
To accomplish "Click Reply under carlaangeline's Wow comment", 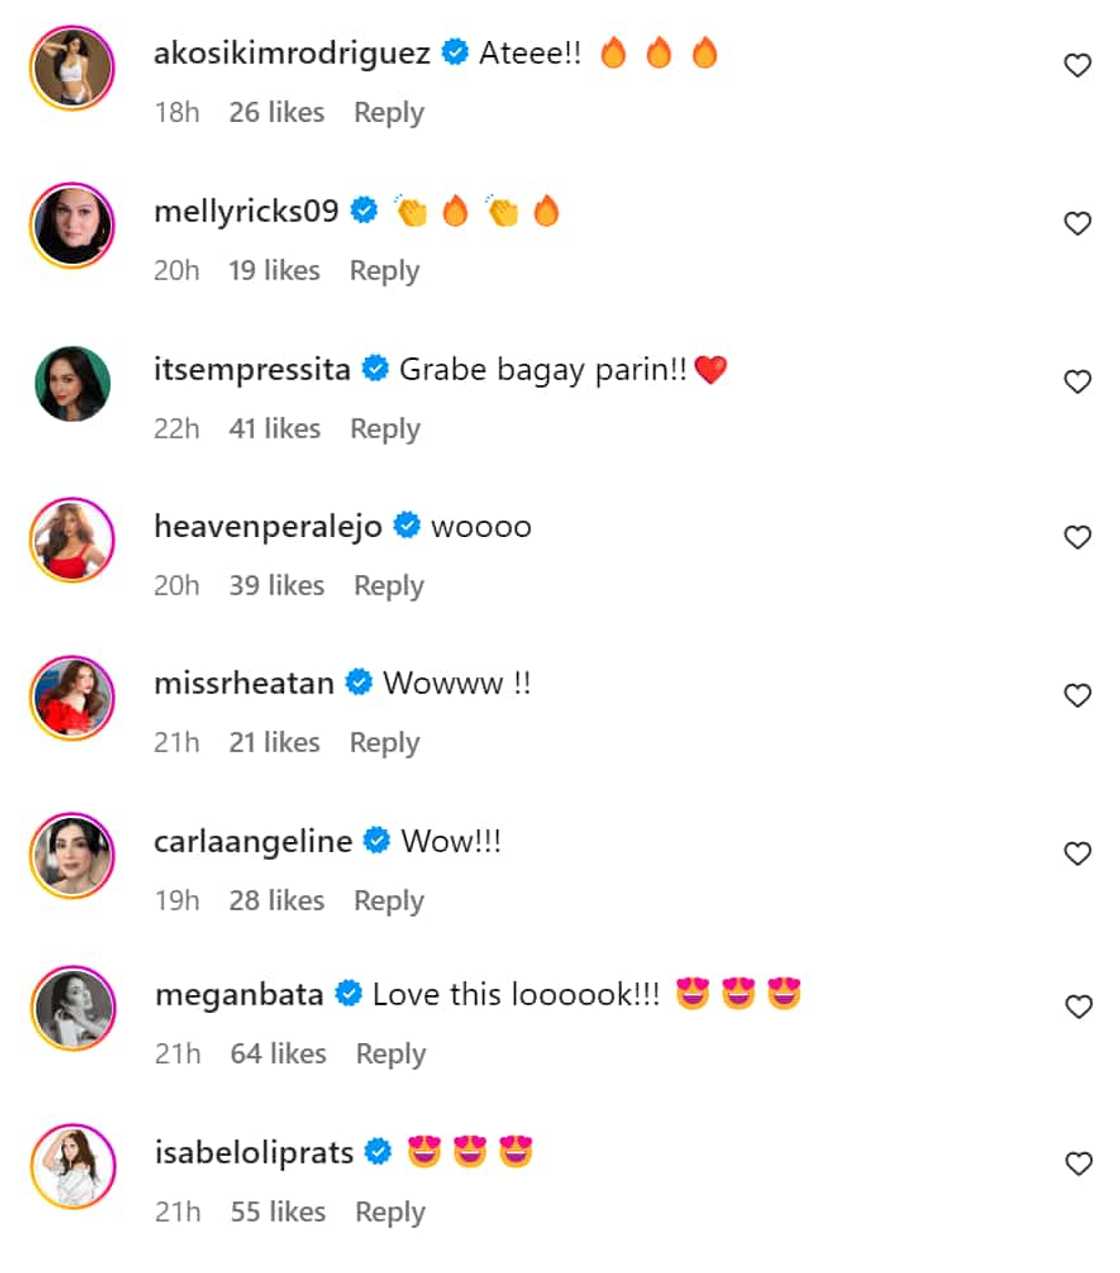I will (x=389, y=901).
